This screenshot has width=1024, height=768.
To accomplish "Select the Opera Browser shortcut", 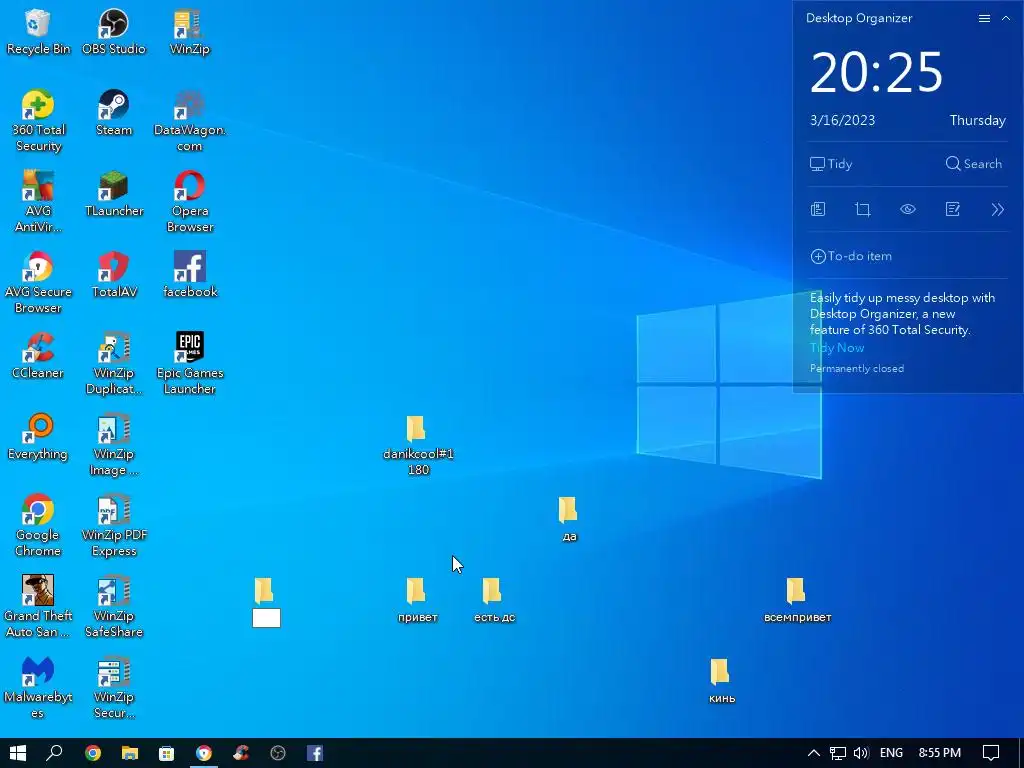I will click(189, 202).
